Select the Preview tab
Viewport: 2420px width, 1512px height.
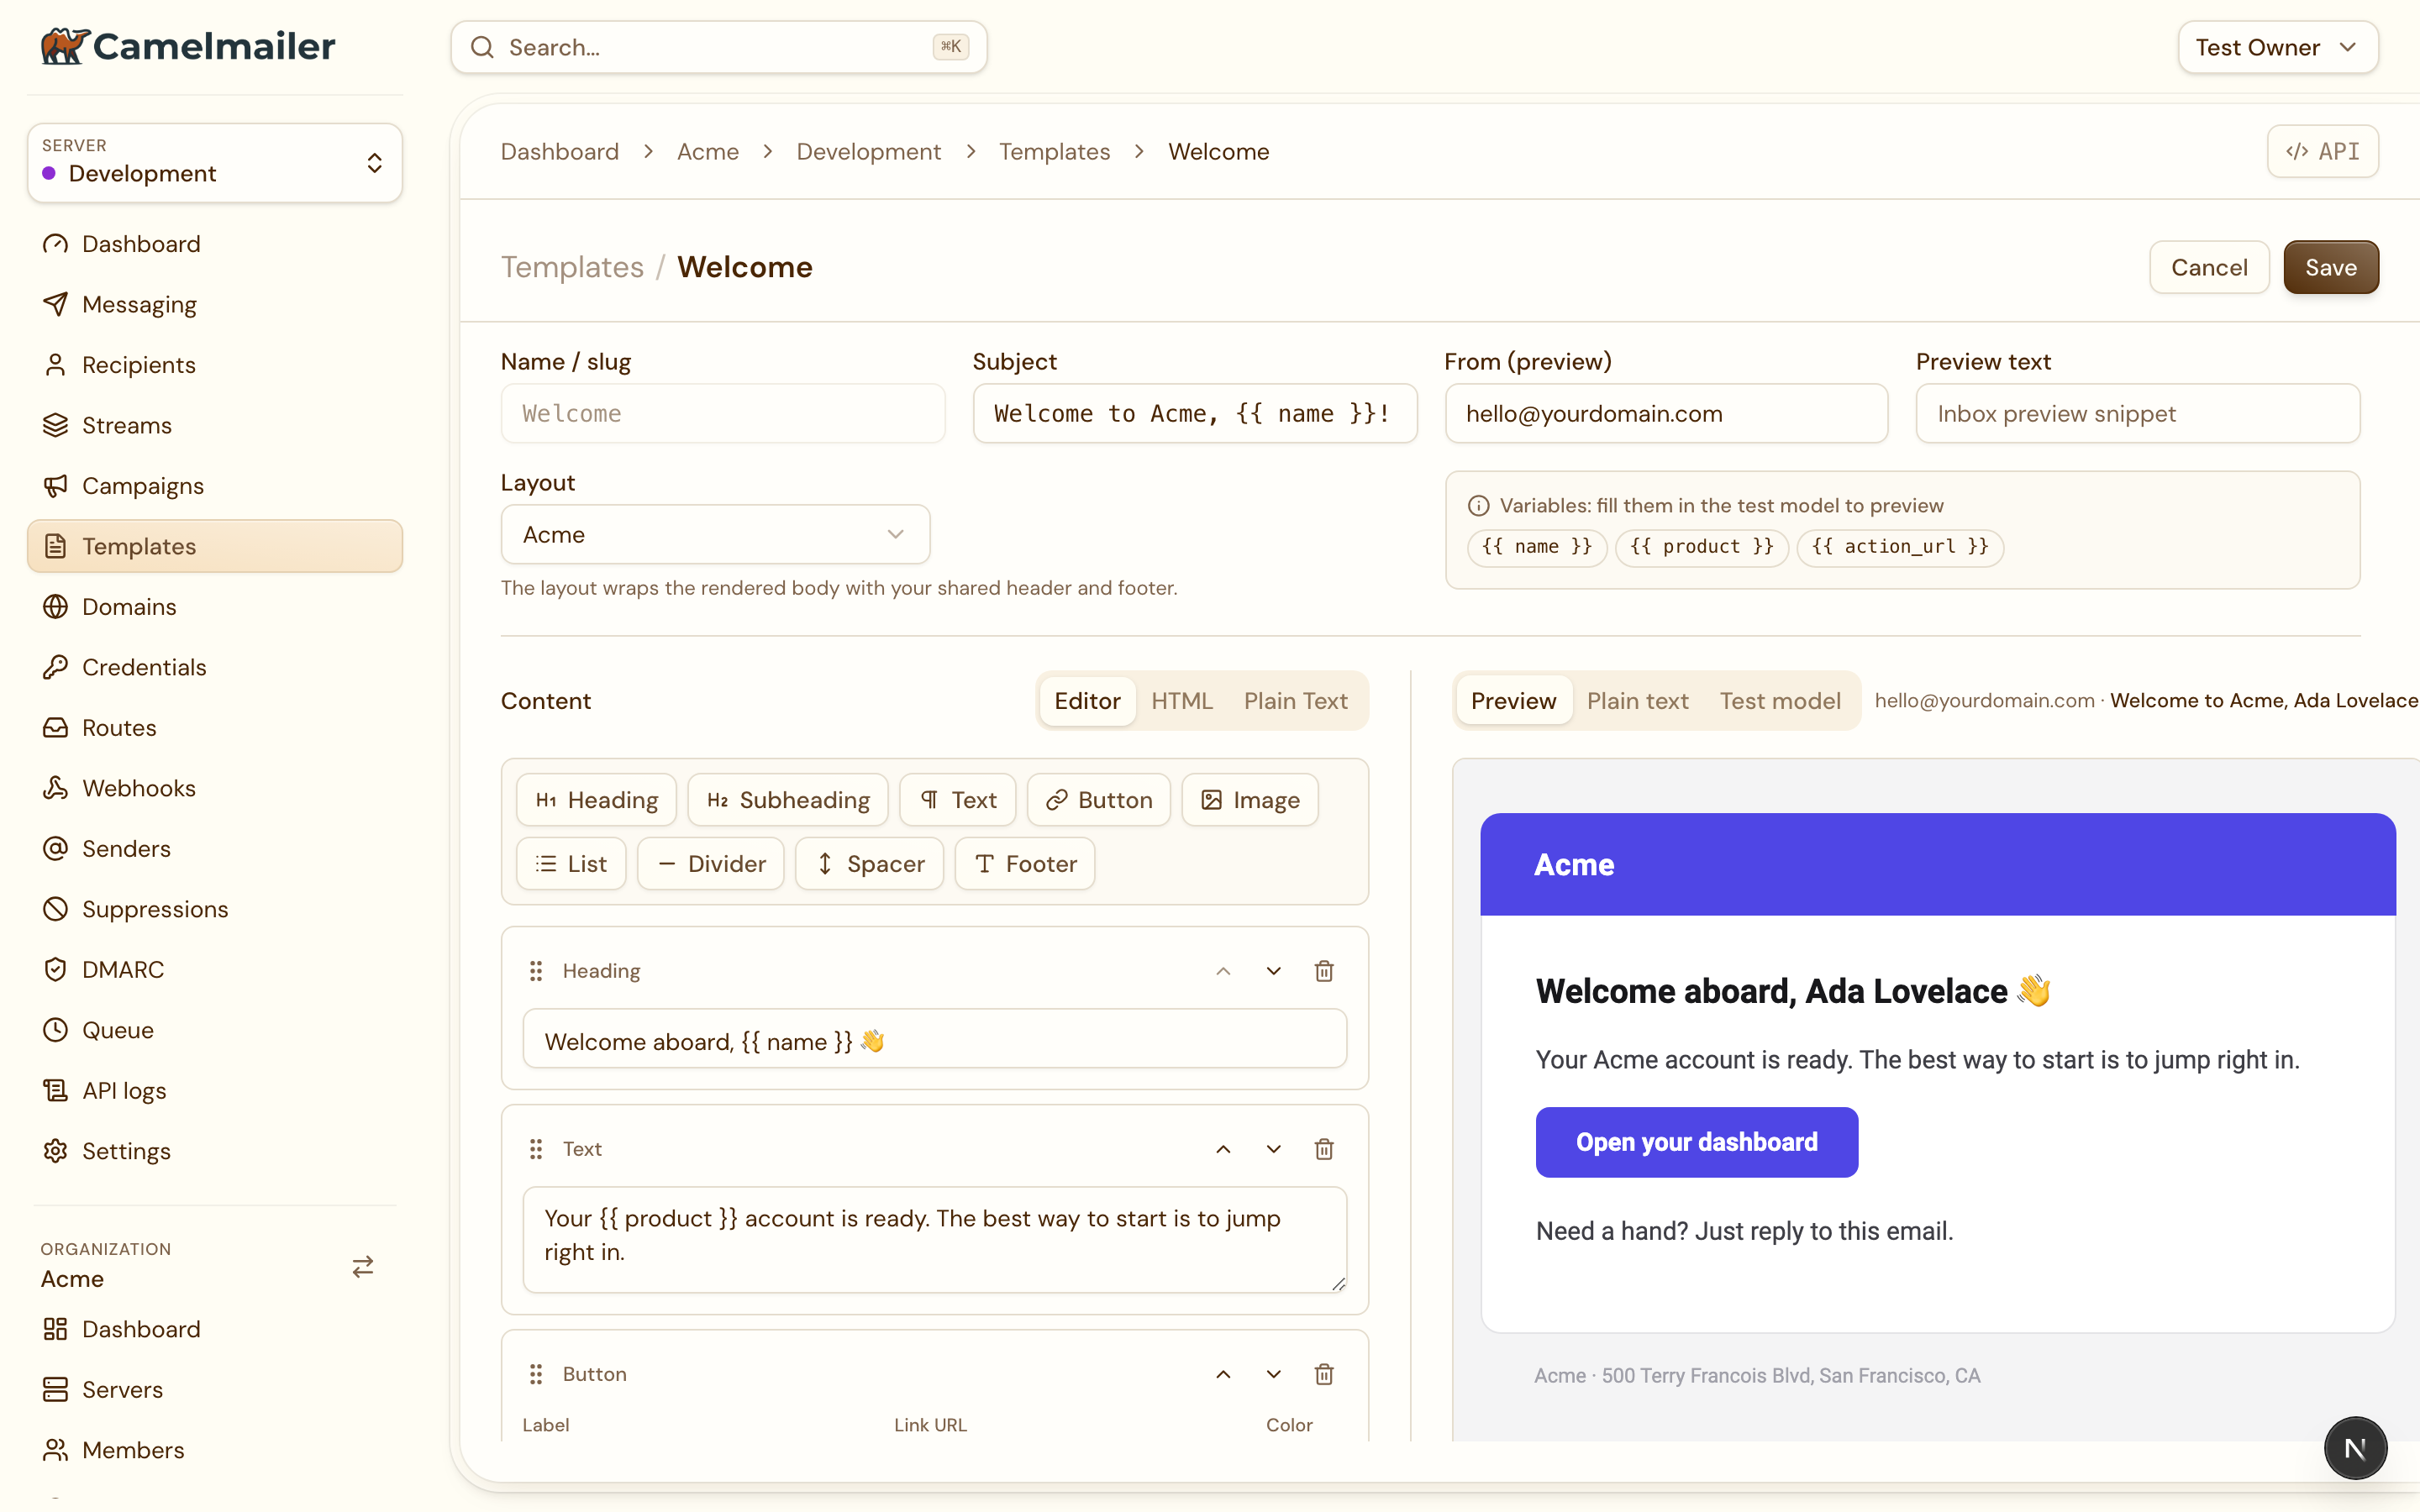point(1513,701)
